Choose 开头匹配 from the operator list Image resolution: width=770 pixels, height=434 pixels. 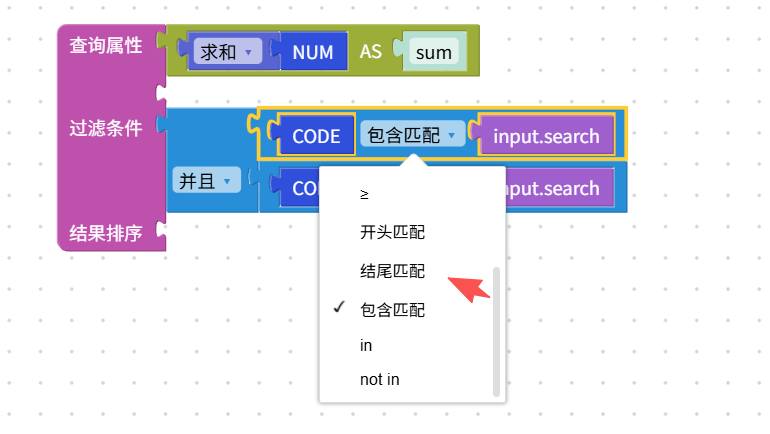pyautogui.click(x=392, y=232)
